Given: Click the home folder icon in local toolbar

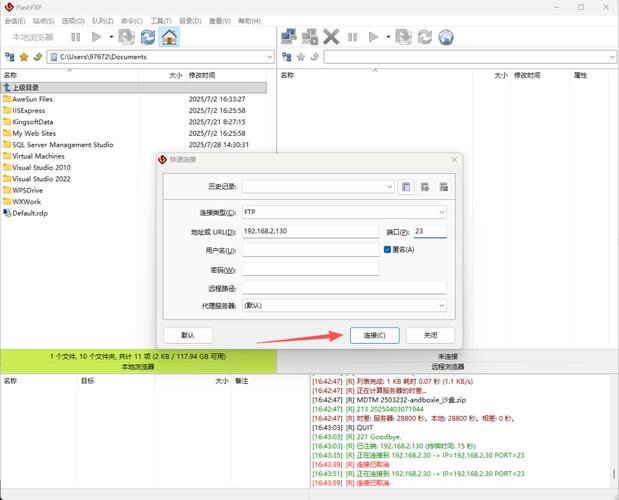Looking at the screenshot, I should click(x=170, y=37).
